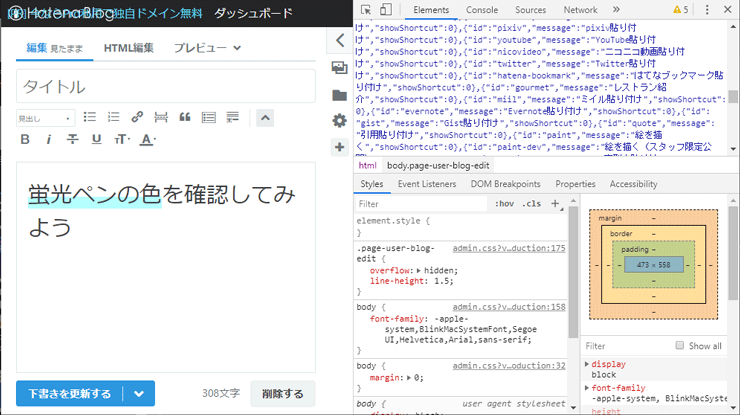Toggle the DevTools device toolbar icon
This screenshot has width=740, height=415.
(x=386, y=9)
